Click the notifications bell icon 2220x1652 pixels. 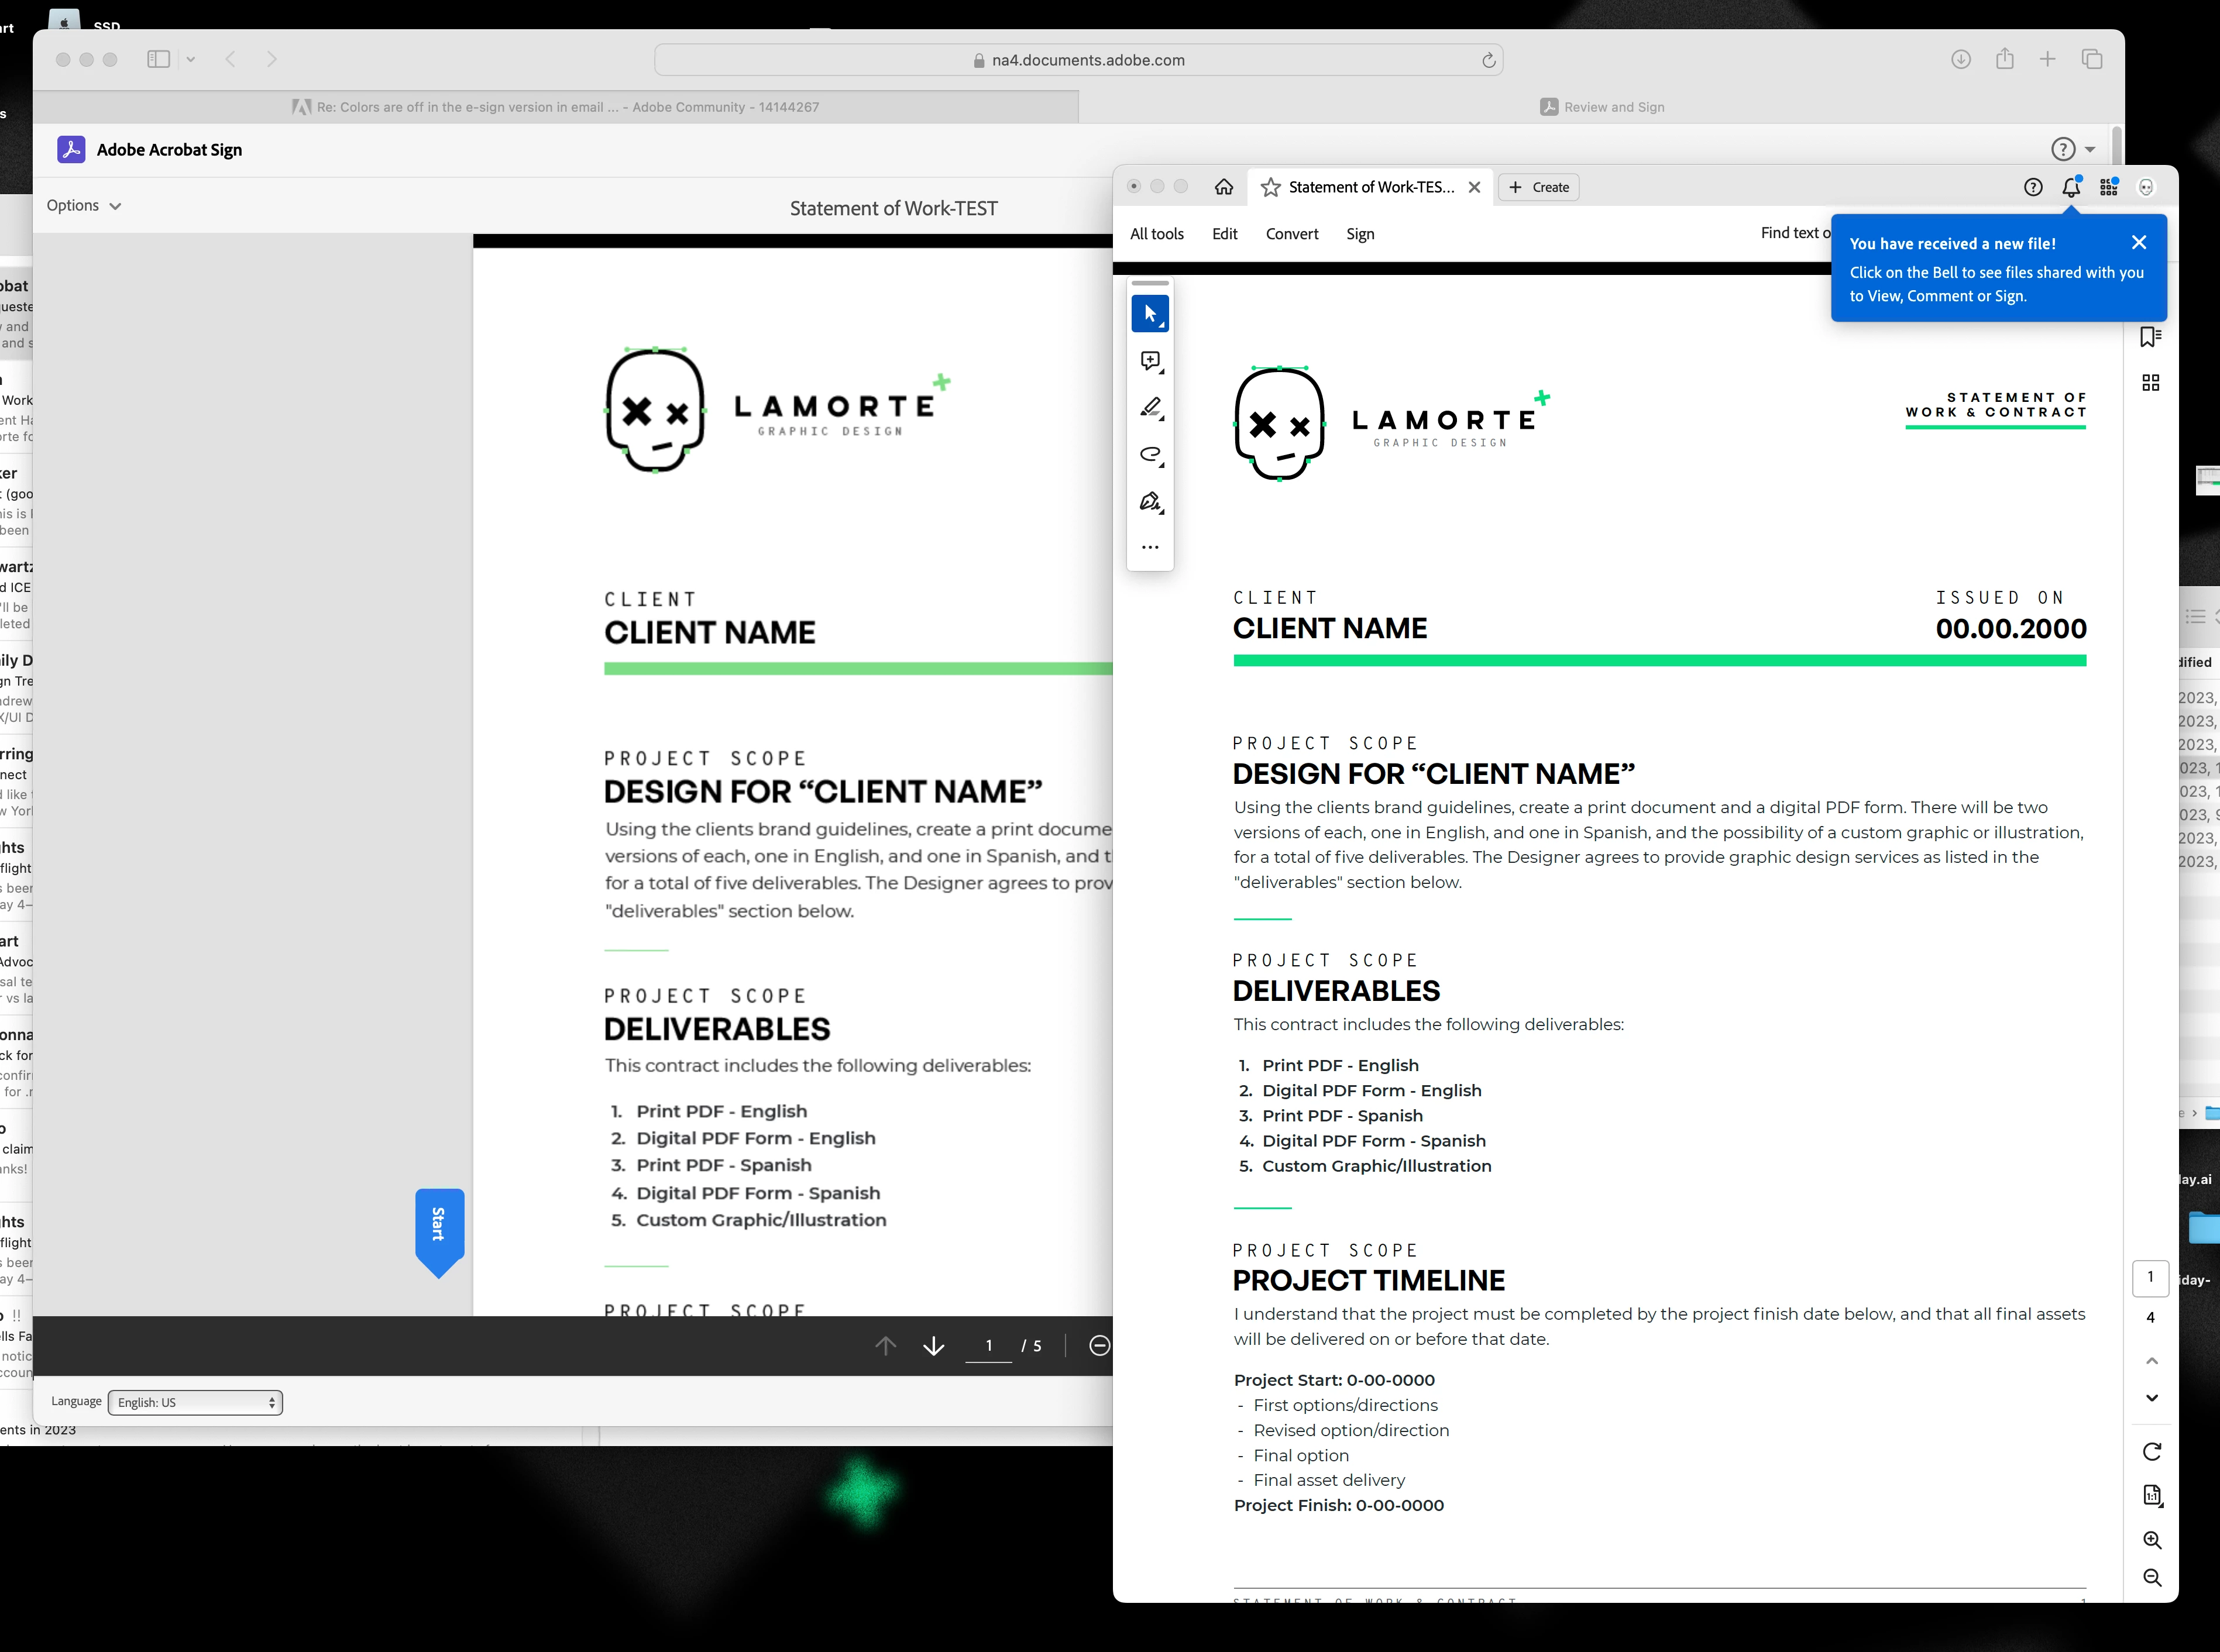2071,187
